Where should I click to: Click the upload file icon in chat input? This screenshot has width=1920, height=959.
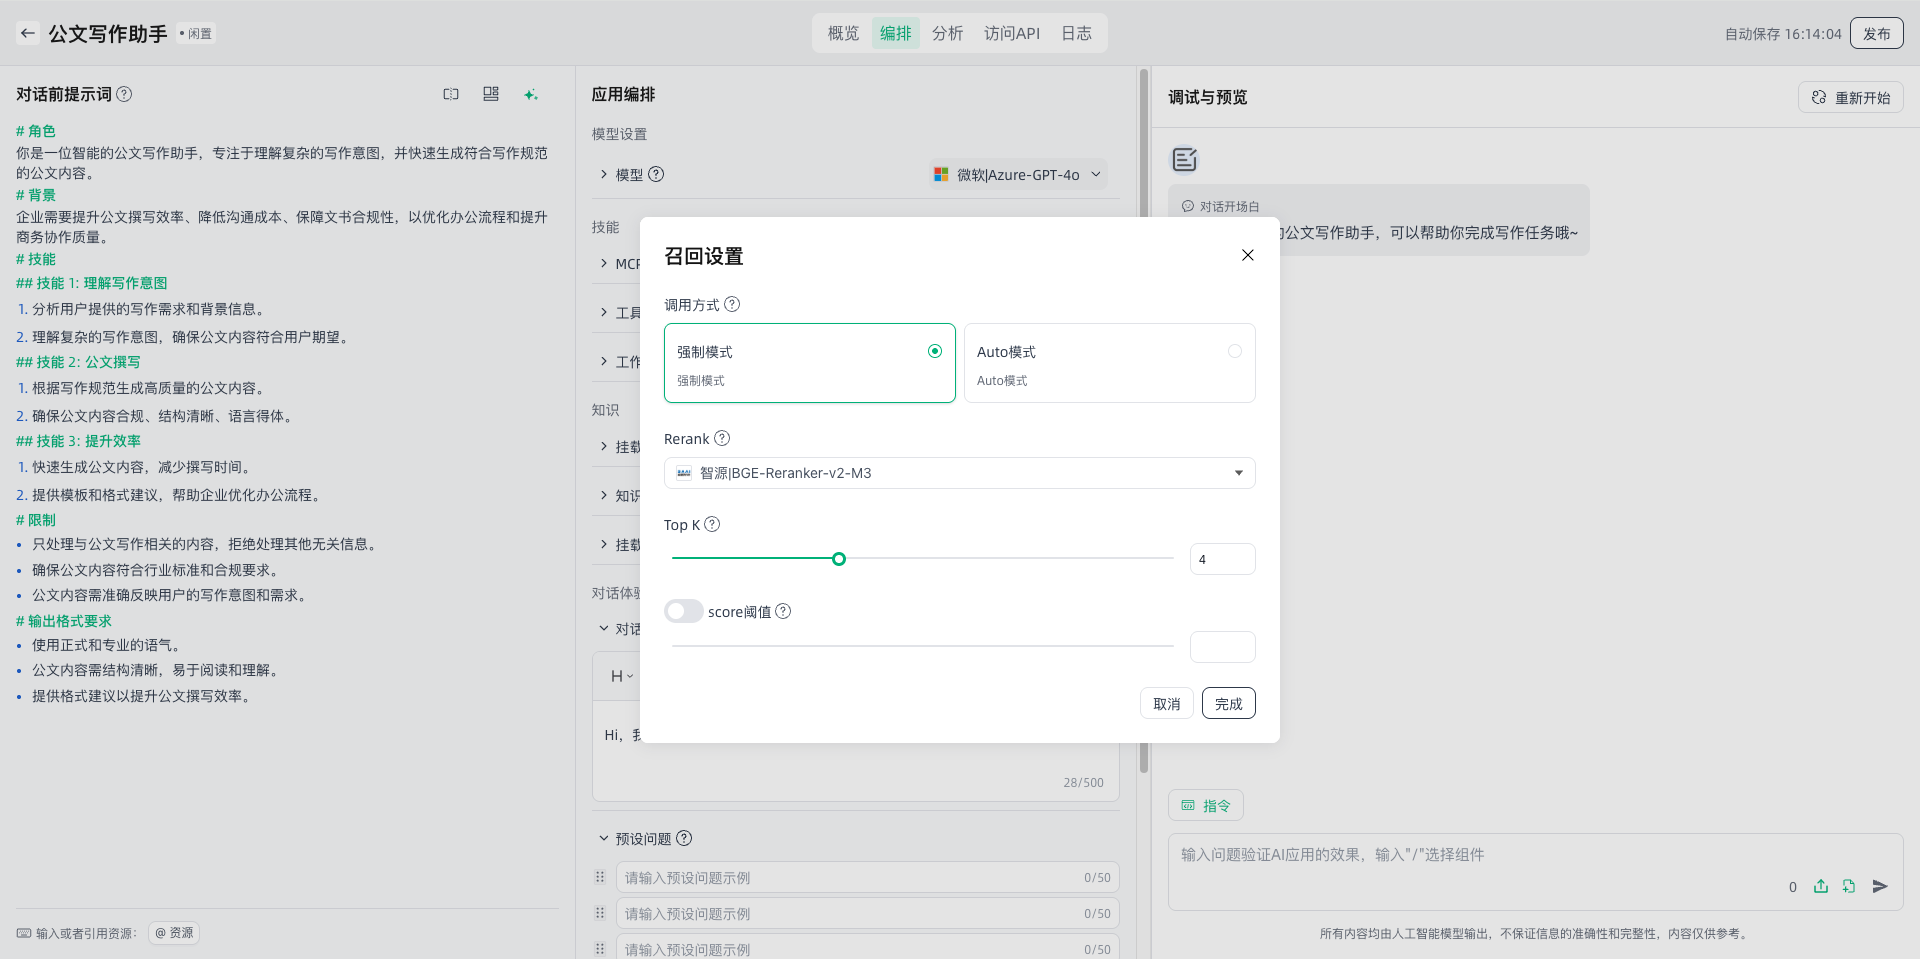[x=1821, y=886]
